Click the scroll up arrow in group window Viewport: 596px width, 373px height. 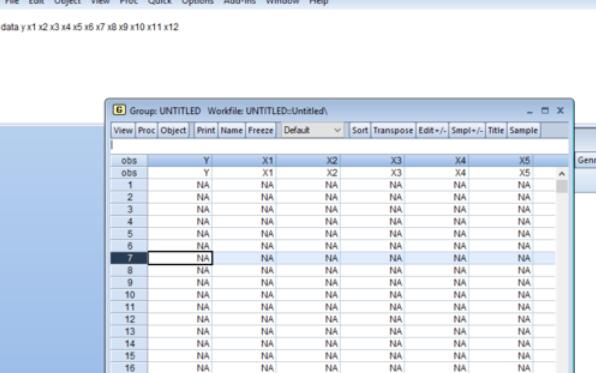pyautogui.click(x=562, y=173)
